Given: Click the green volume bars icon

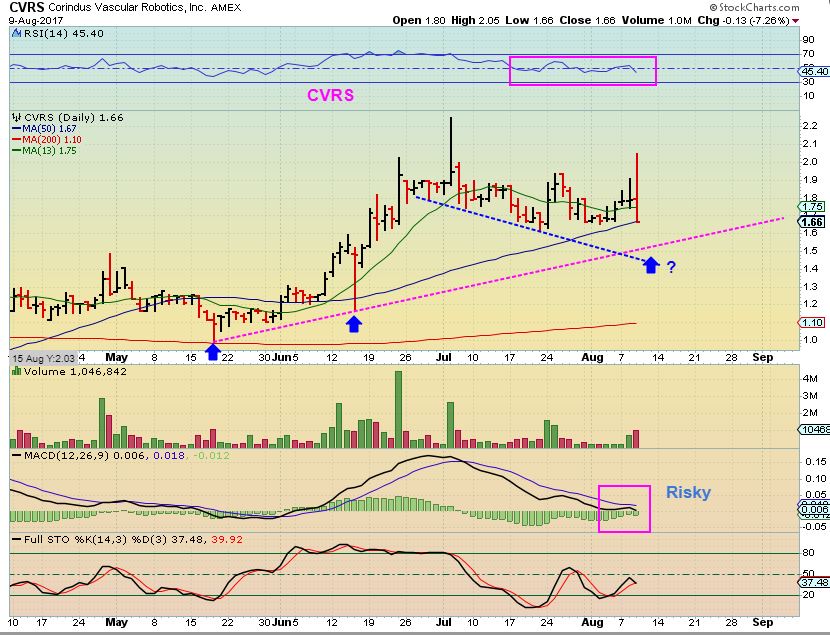Looking at the screenshot, I should point(16,371).
